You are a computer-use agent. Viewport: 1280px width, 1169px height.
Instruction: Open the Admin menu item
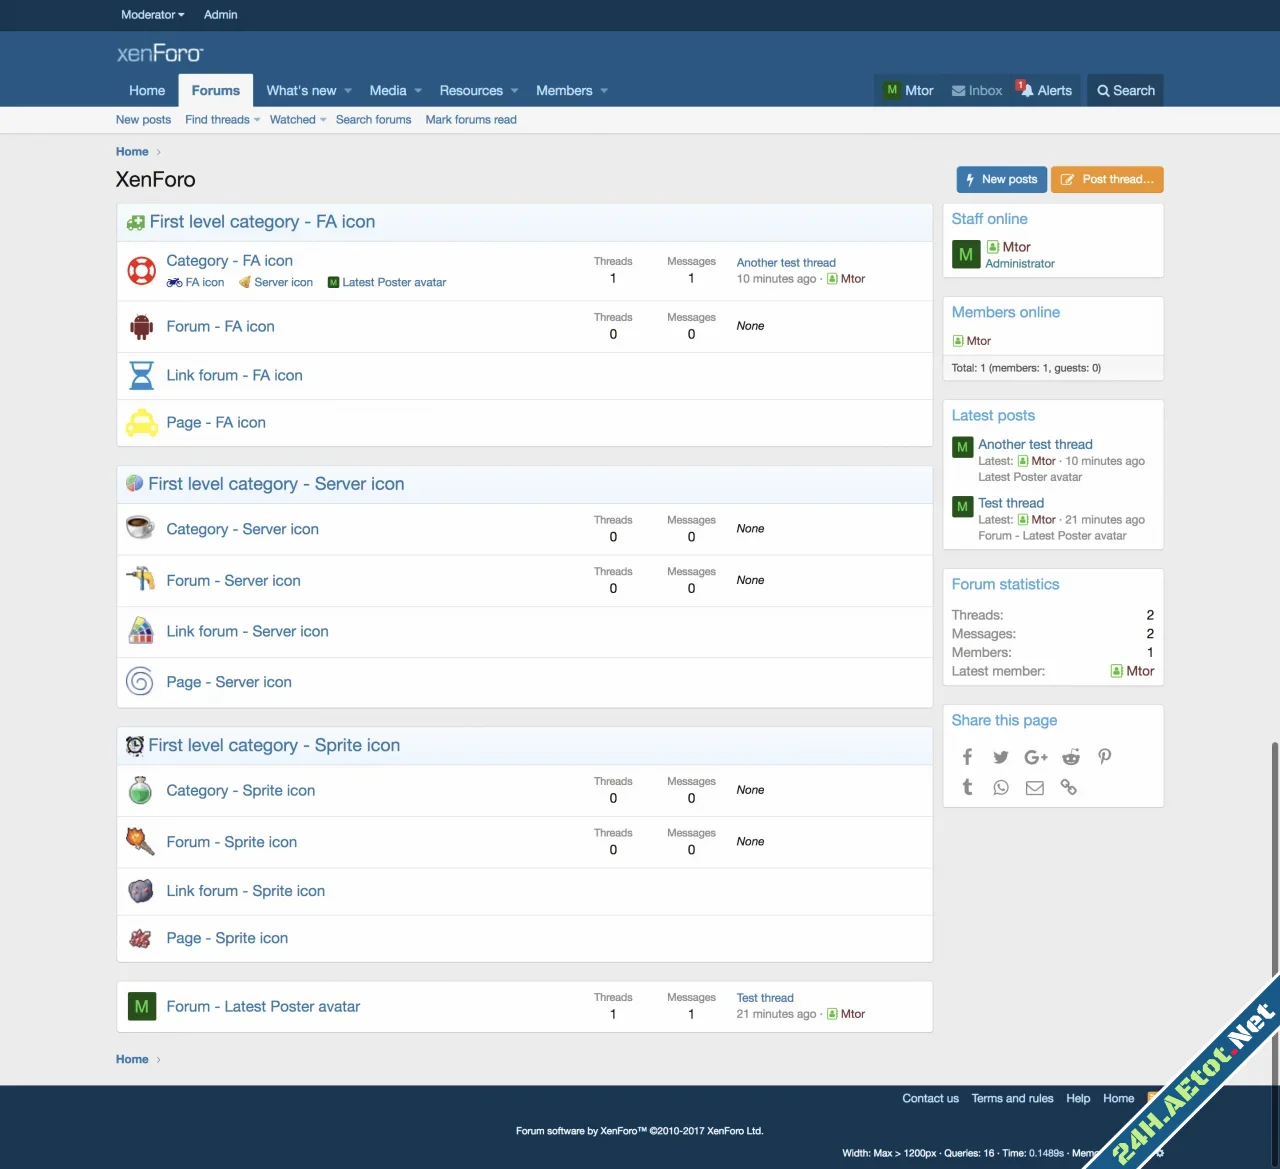click(x=220, y=15)
